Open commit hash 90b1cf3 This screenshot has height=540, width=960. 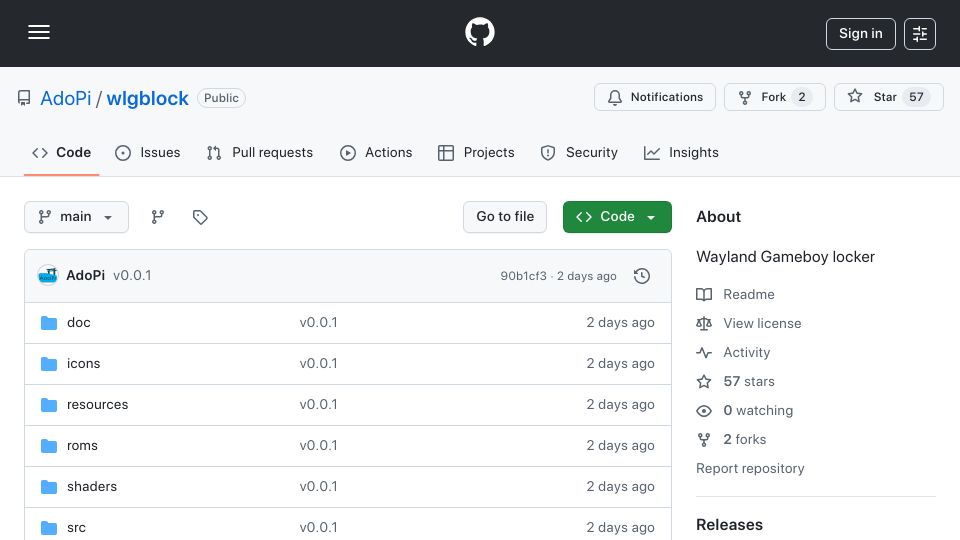point(523,276)
